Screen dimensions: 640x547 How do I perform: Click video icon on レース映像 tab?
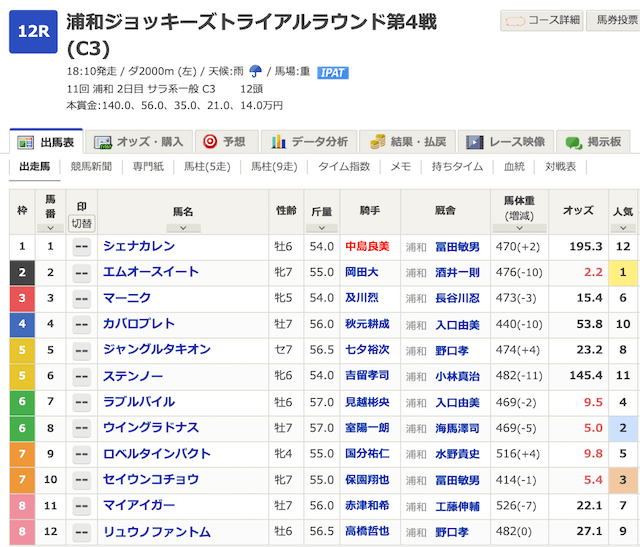click(x=475, y=142)
